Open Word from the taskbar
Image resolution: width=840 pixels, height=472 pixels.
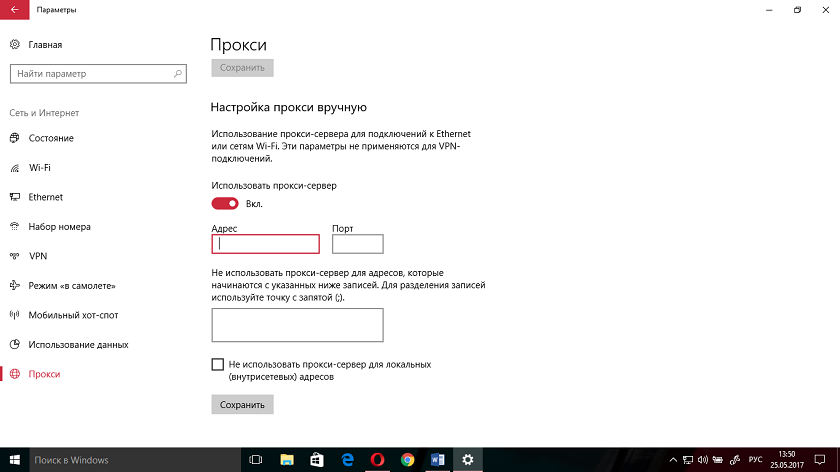(x=438, y=459)
